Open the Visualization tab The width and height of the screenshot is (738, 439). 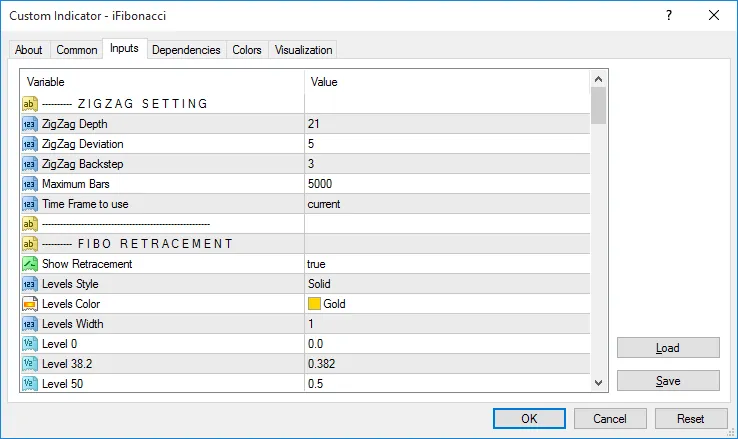click(304, 50)
